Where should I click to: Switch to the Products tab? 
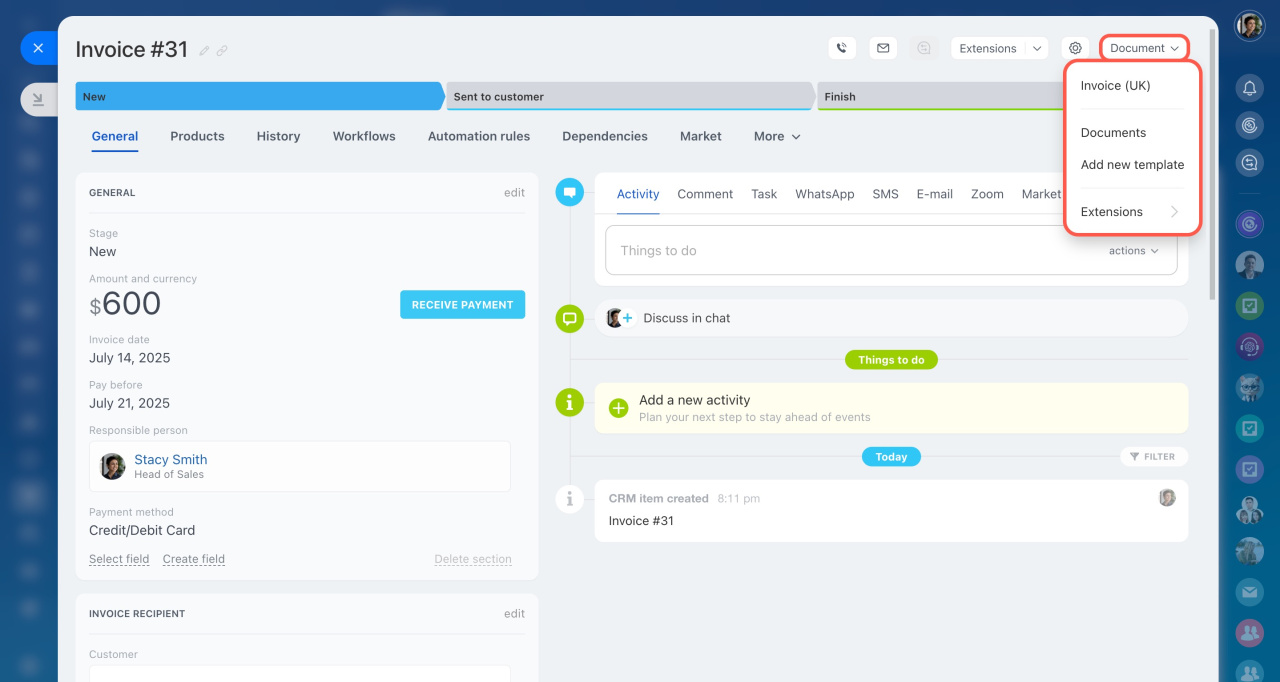tap(197, 136)
